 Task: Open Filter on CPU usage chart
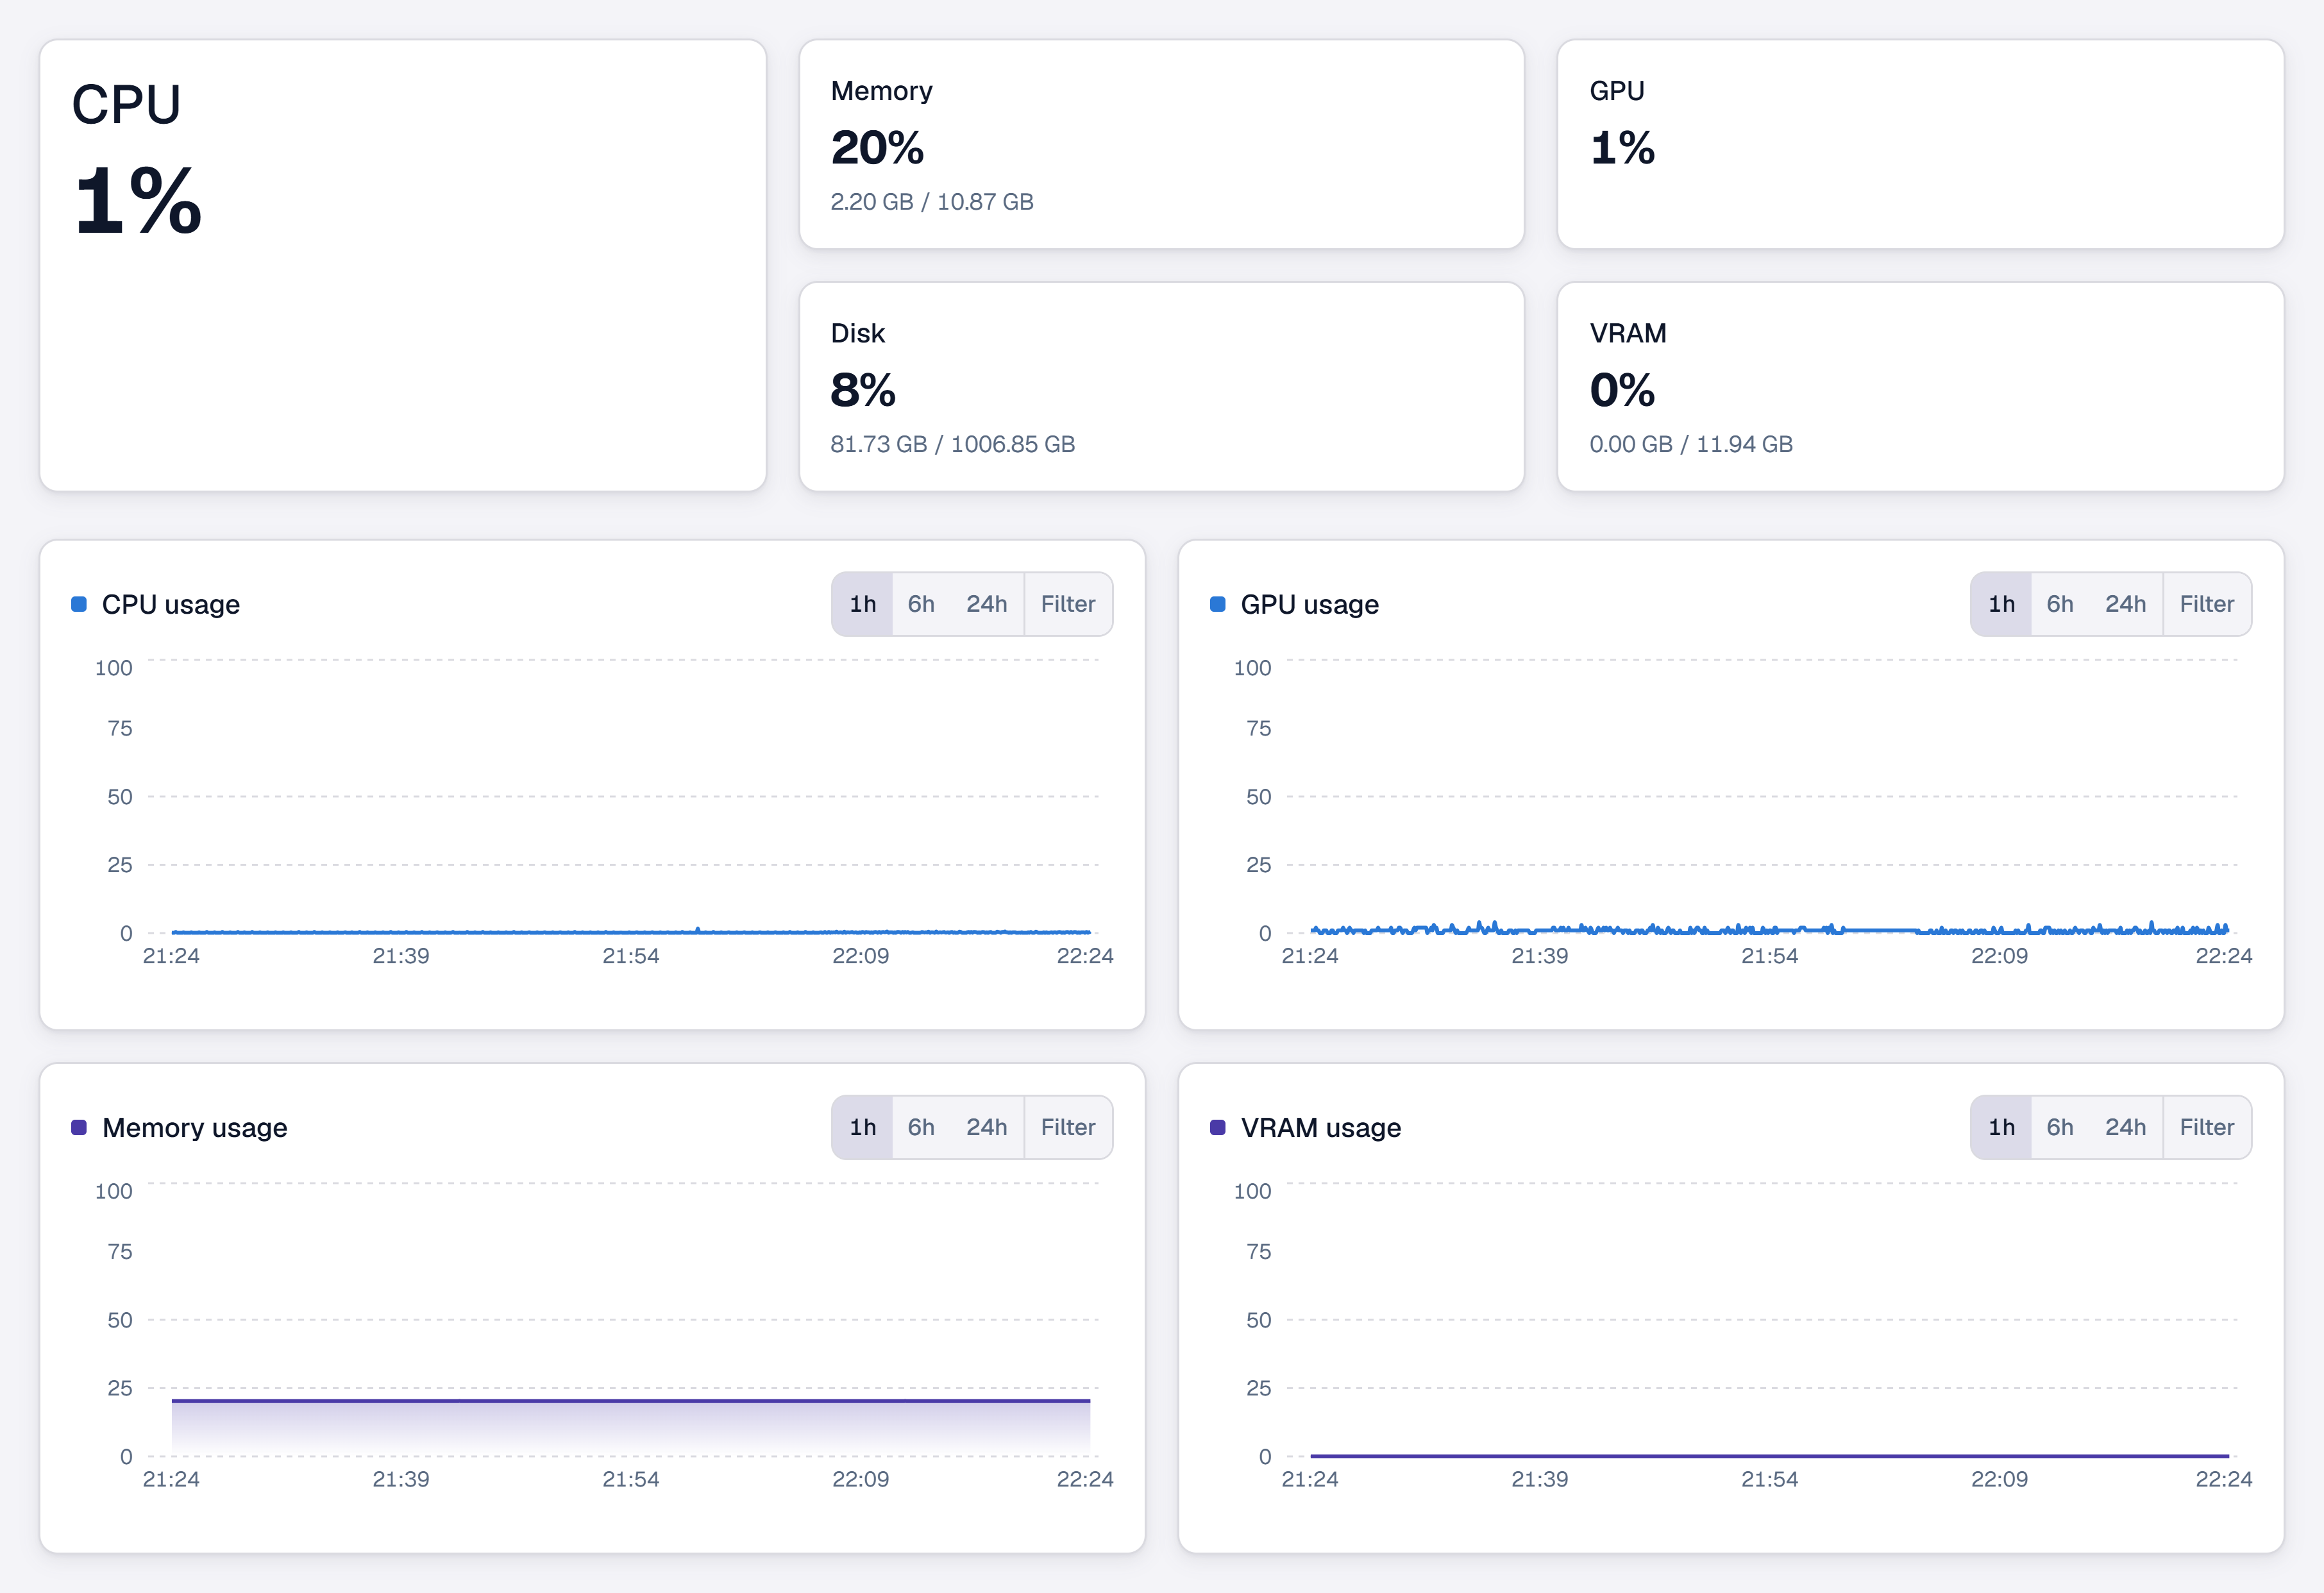pos(1068,604)
